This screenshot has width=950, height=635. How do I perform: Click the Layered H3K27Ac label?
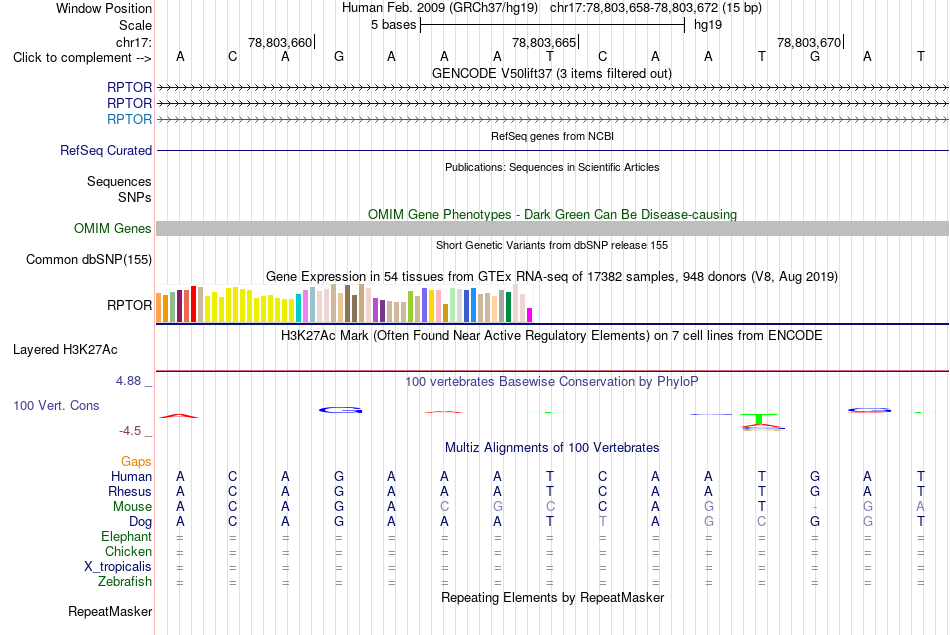(x=65, y=350)
